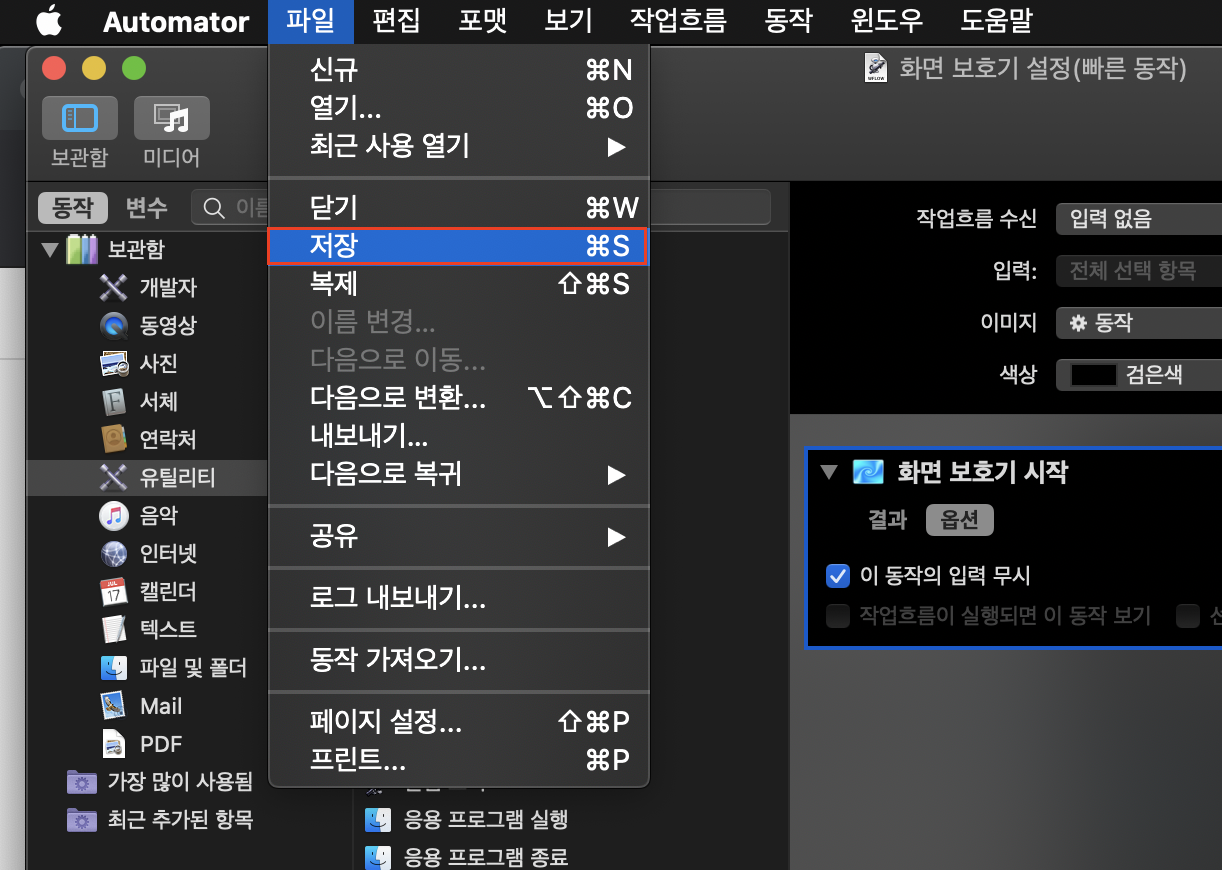Click the 보관함 library toolbar icon
The image size is (1222, 870).
(x=79, y=119)
